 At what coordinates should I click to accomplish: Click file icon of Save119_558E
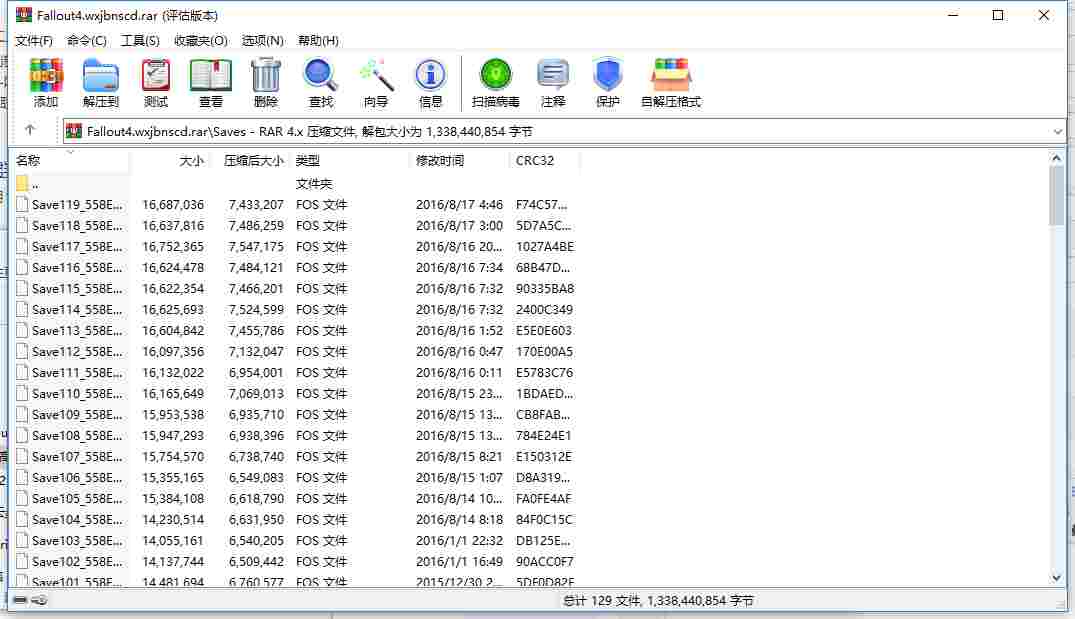coord(22,204)
